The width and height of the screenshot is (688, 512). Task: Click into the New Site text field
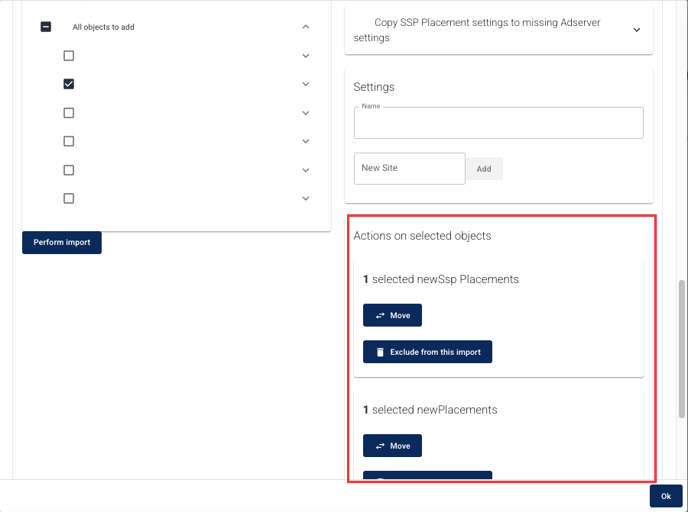(409, 169)
